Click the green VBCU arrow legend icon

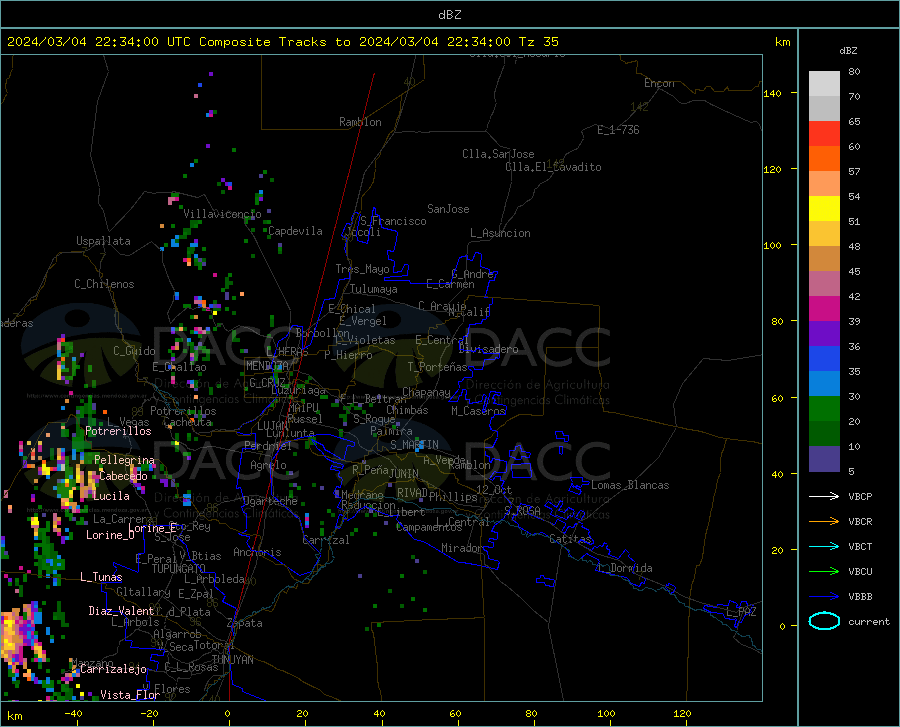(824, 572)
